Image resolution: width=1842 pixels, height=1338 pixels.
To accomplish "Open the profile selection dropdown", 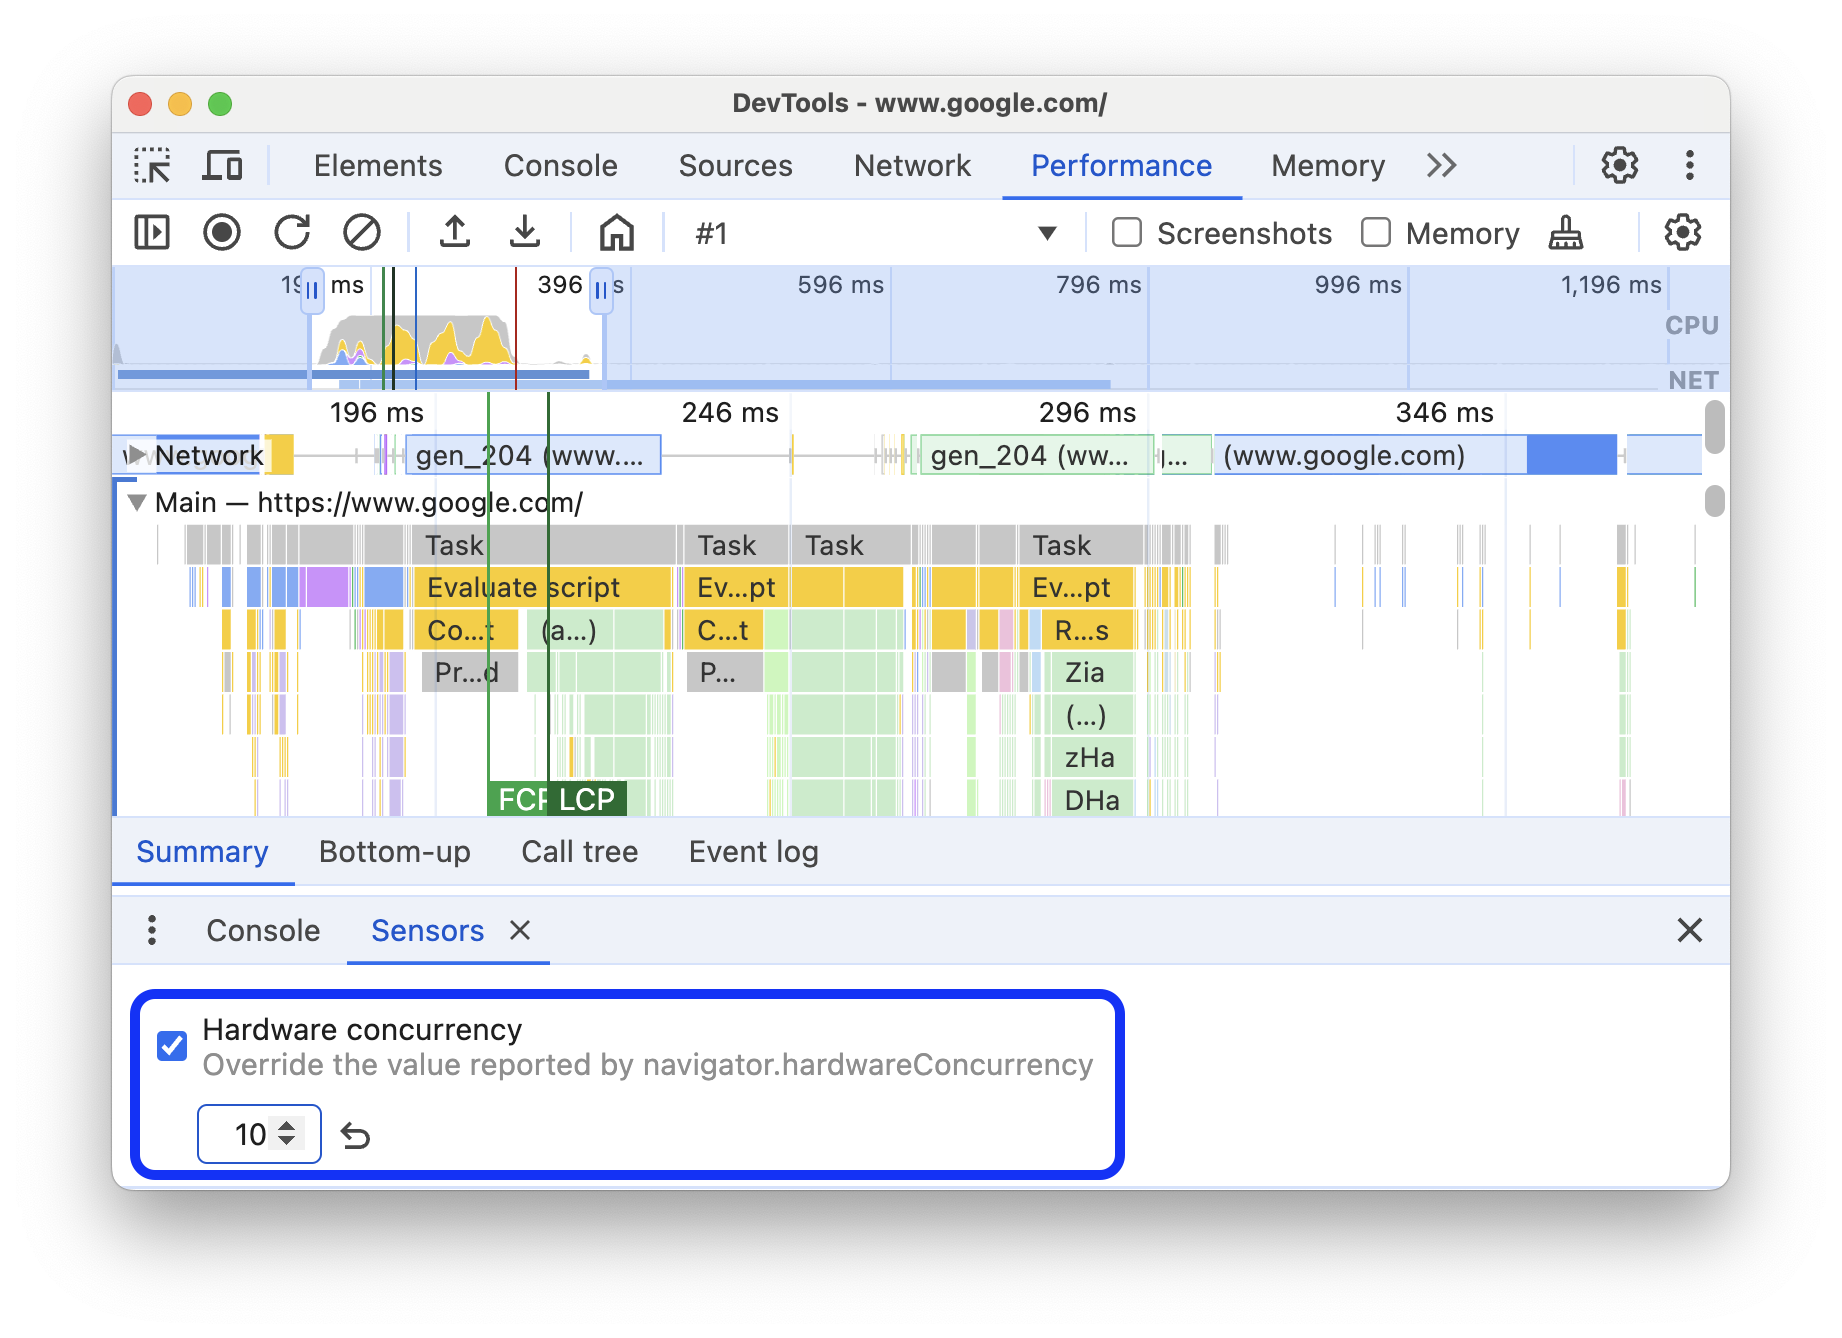I will coord(1046,232).
